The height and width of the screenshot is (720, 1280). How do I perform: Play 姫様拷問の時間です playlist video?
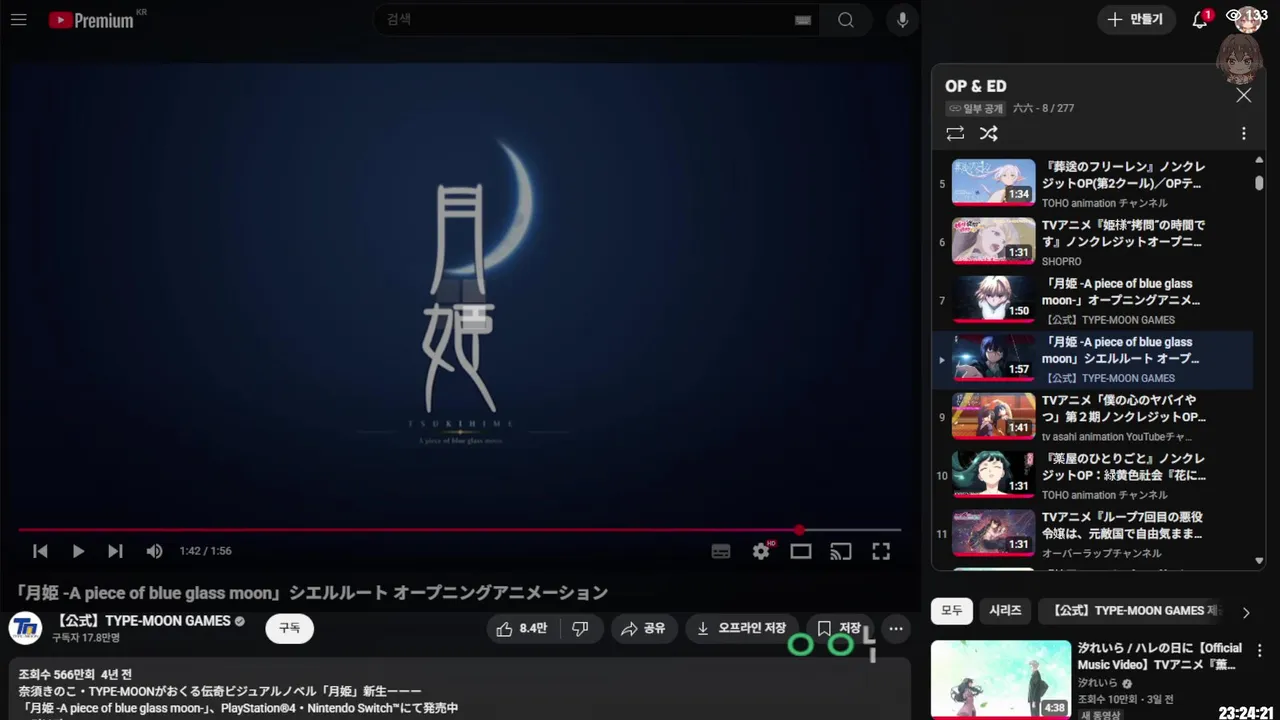(1092, 241)
